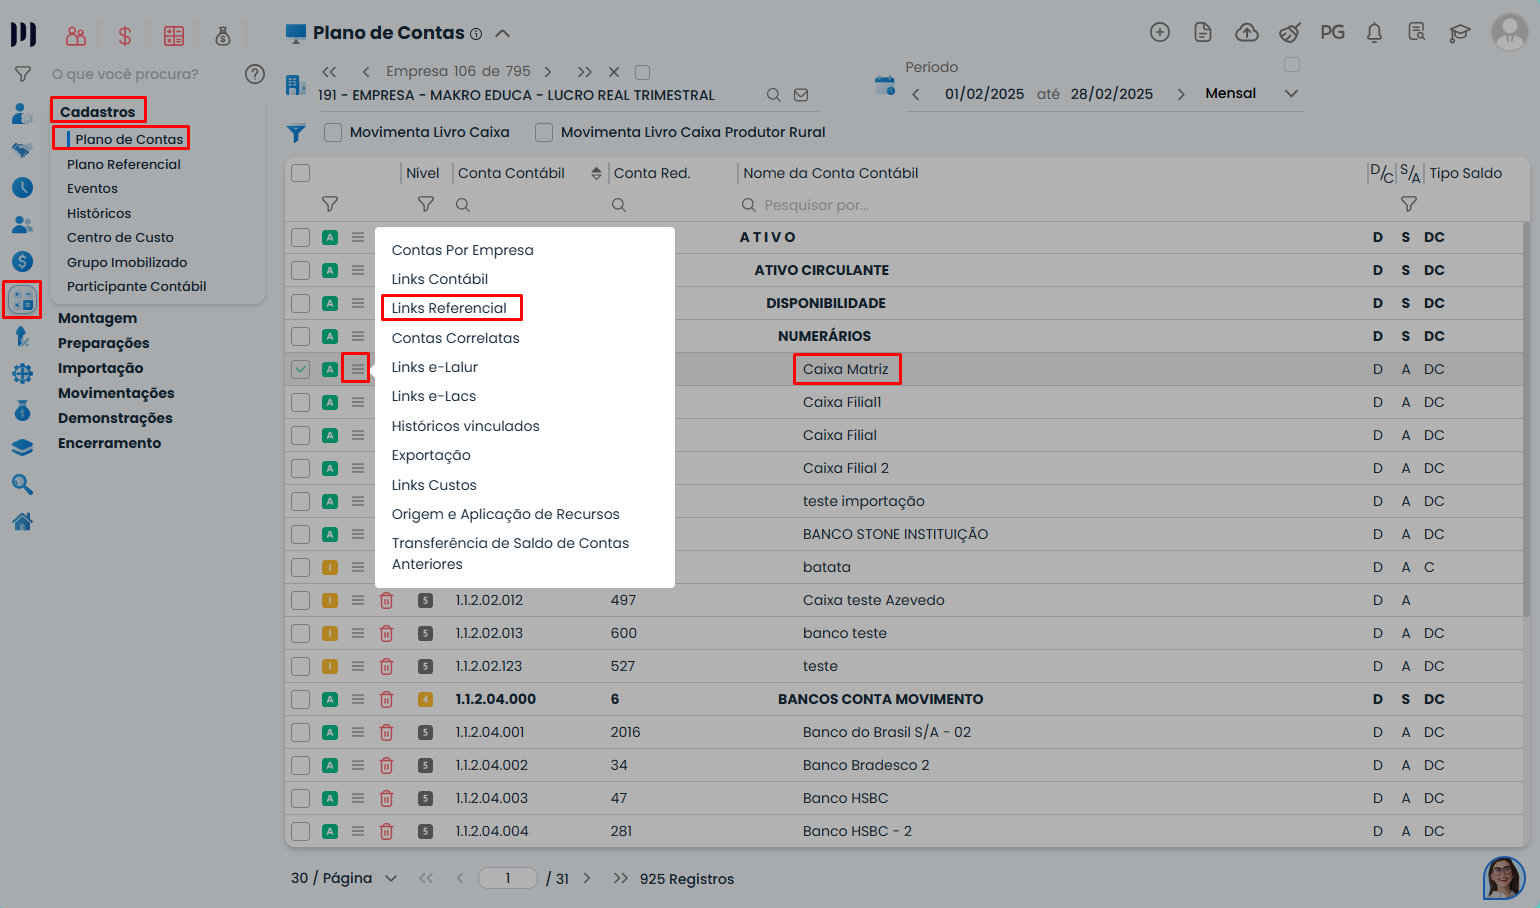
Task: Click the home icon in left sidebar
Action: tap(22, 521)
